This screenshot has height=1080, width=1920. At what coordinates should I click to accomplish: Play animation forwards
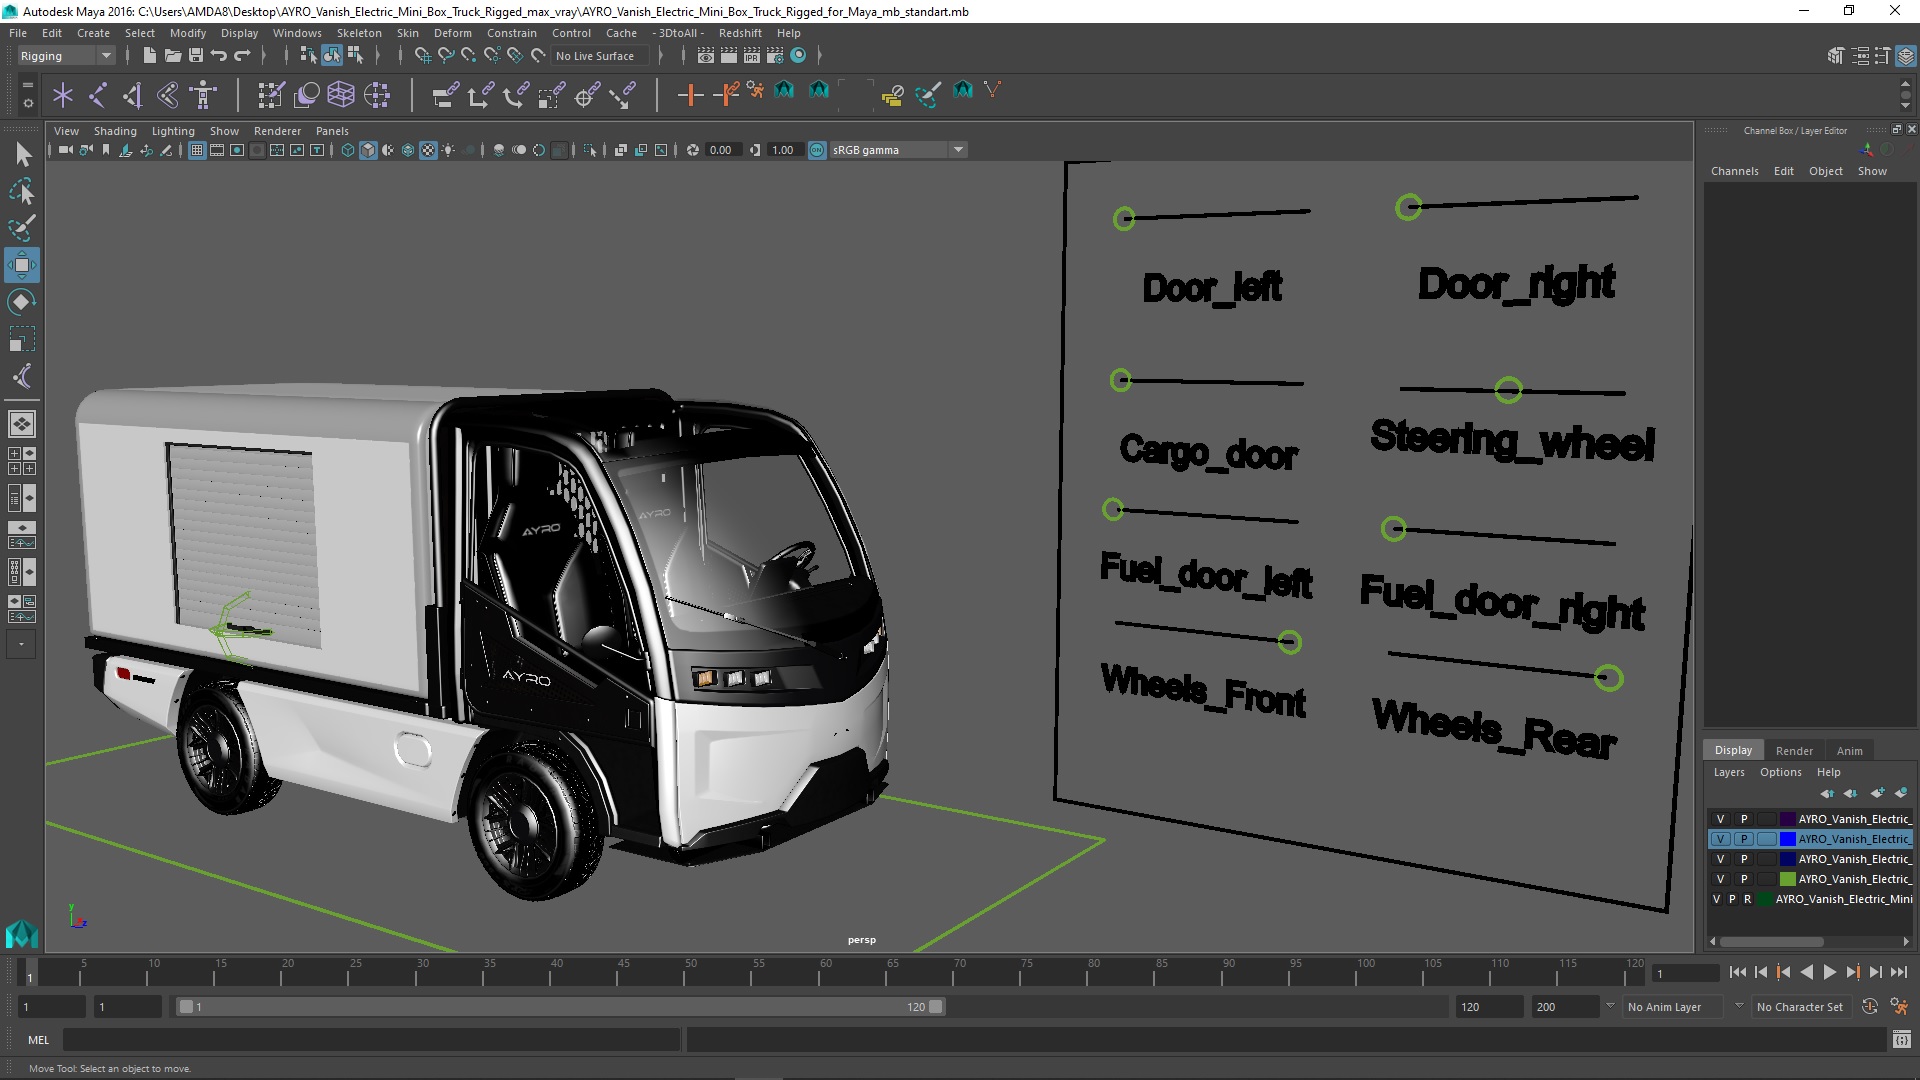1829,972
